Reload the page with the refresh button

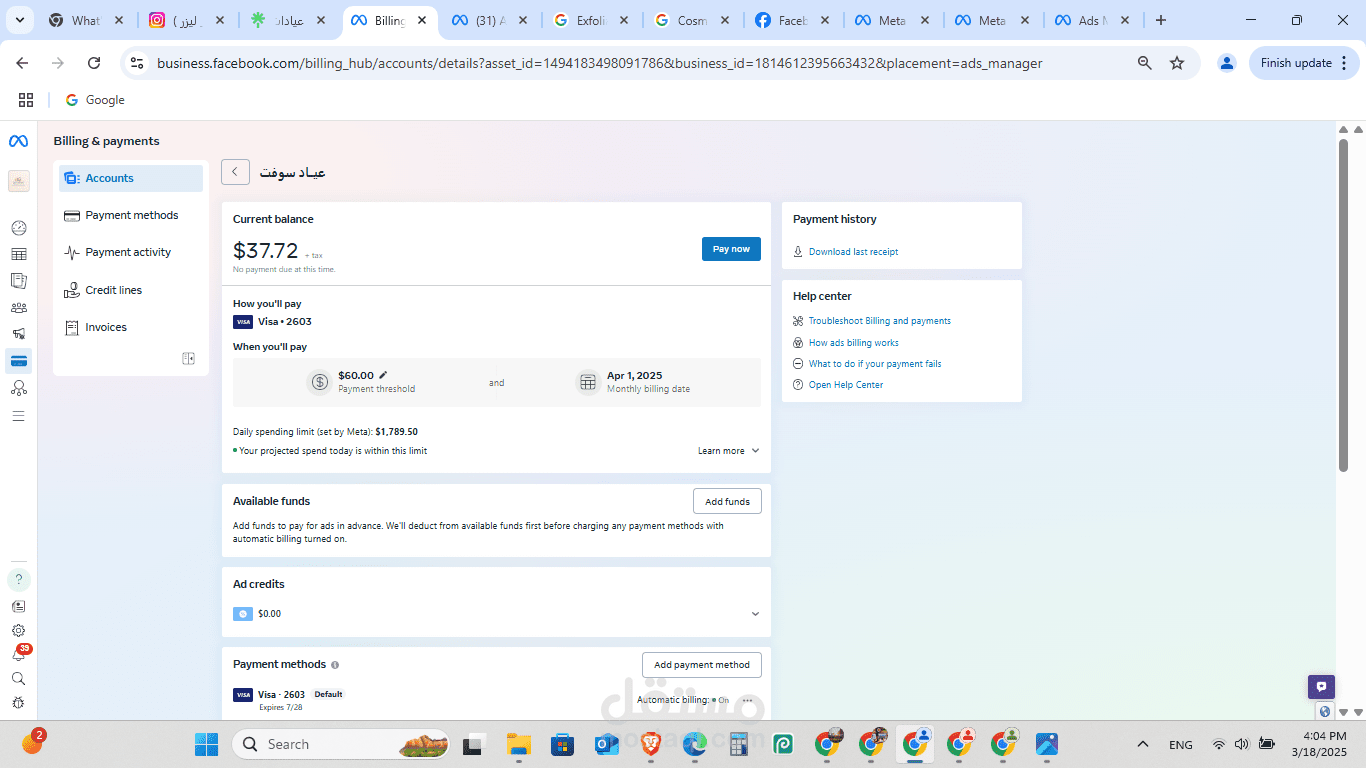(94, 63)
